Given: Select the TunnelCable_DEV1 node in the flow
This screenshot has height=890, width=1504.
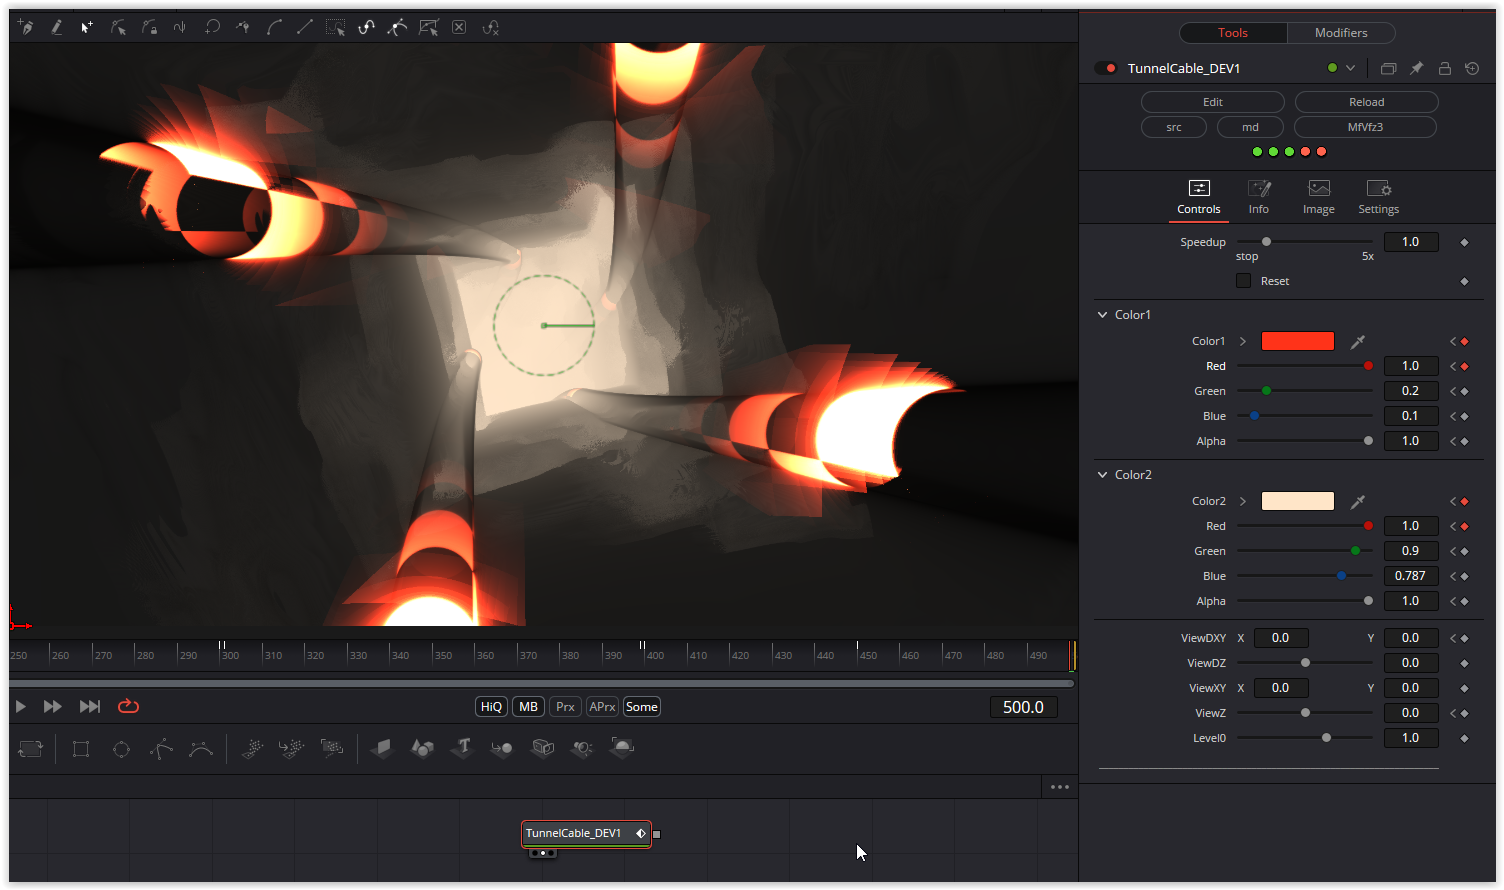Looking at the screenshot, I should click(x=586, y=833).
